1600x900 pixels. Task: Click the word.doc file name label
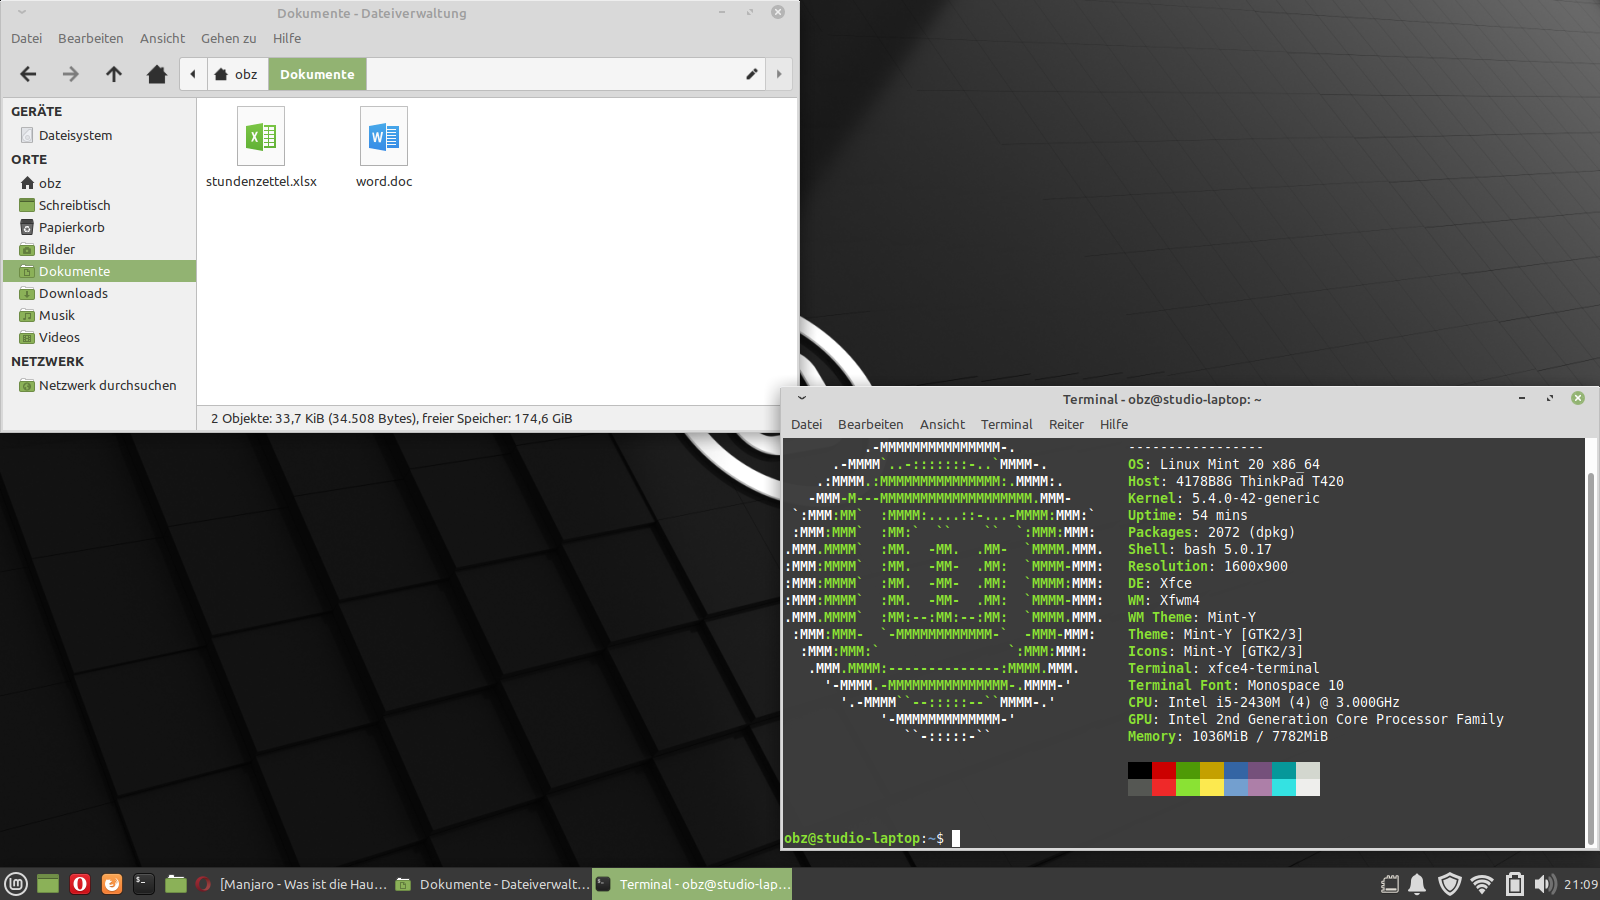pos(384,181)
